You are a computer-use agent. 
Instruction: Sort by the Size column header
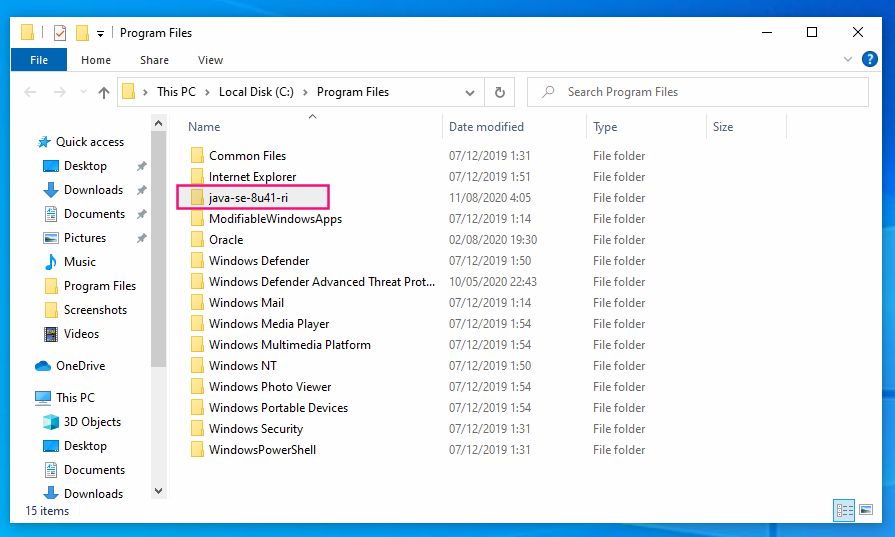(x=723, y=127)
